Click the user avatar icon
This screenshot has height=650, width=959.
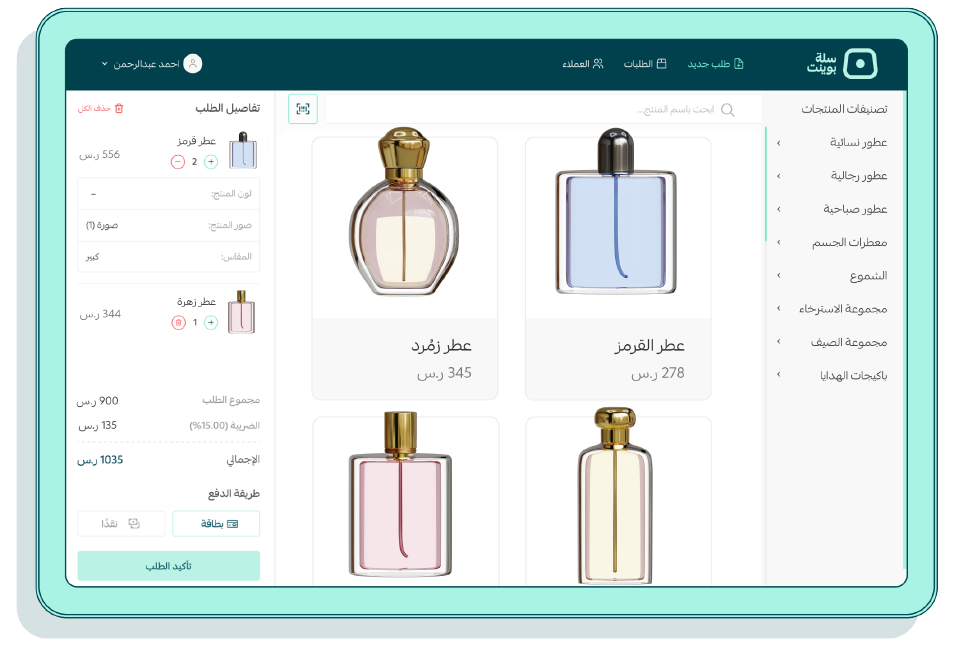pyautogui.click(x=193, y=64)
